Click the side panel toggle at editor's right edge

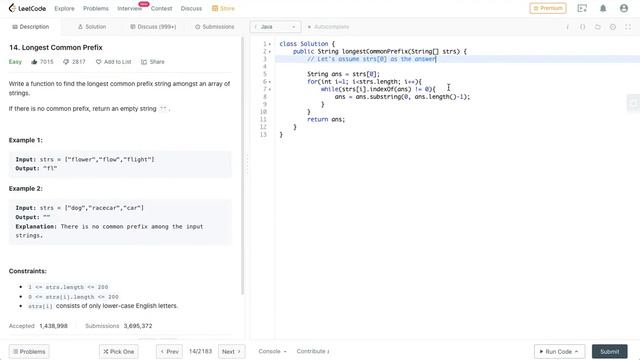633,103
